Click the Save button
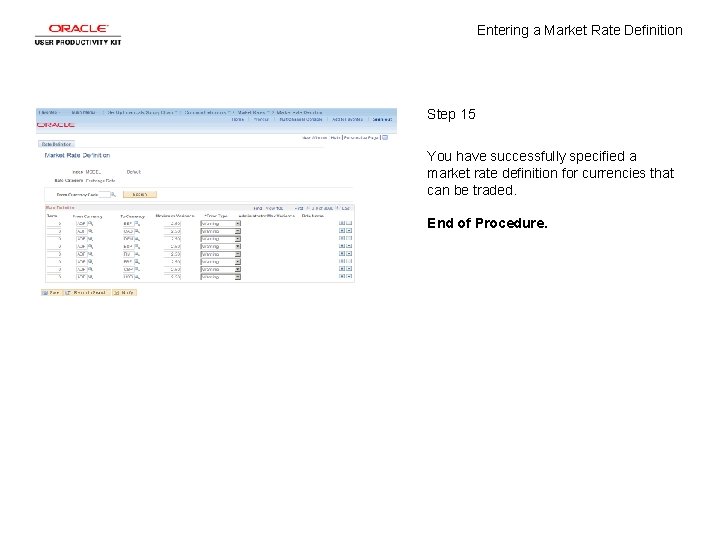 (51, 292)
